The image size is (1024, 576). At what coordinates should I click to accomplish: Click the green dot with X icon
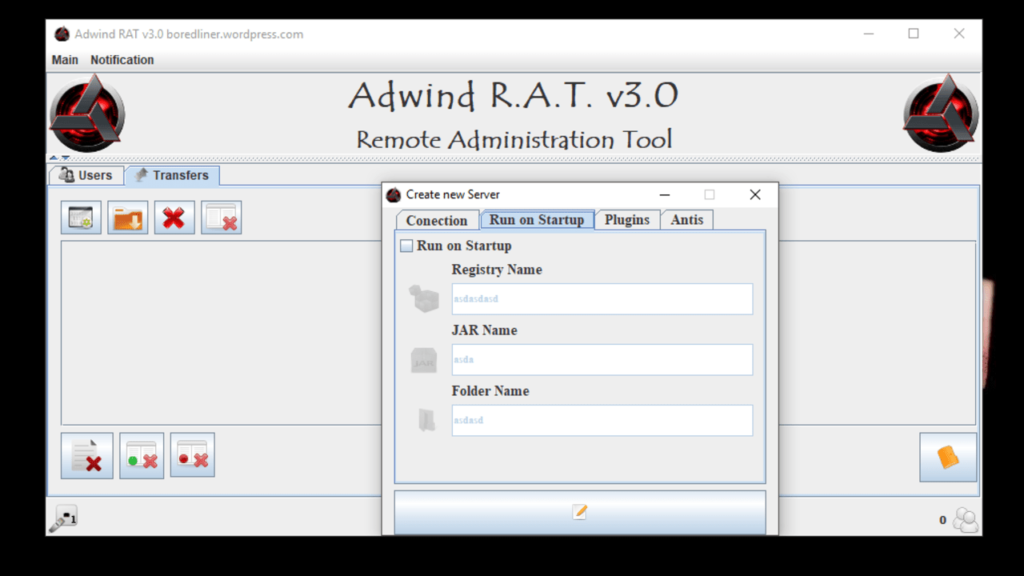(142, 455)
